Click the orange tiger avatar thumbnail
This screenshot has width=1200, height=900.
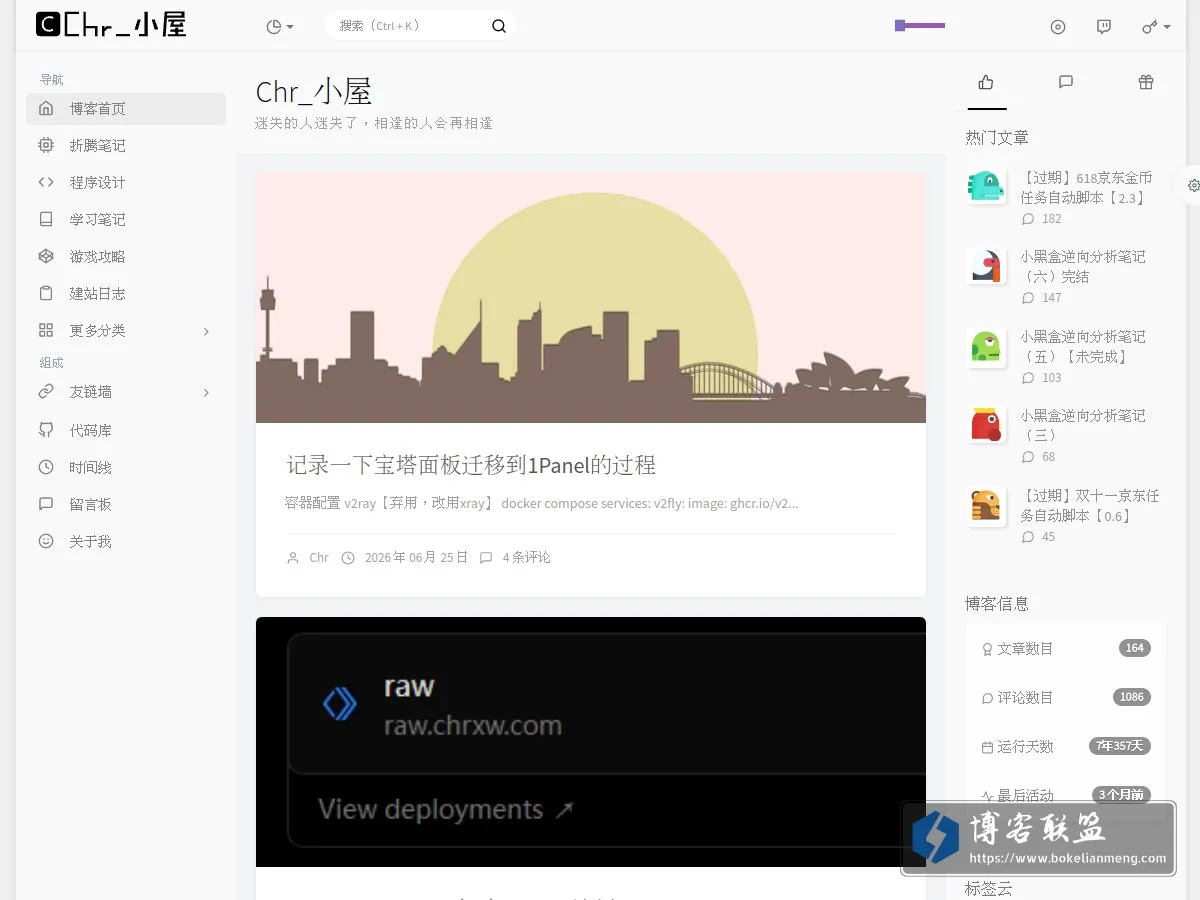(x=986, y=505)
